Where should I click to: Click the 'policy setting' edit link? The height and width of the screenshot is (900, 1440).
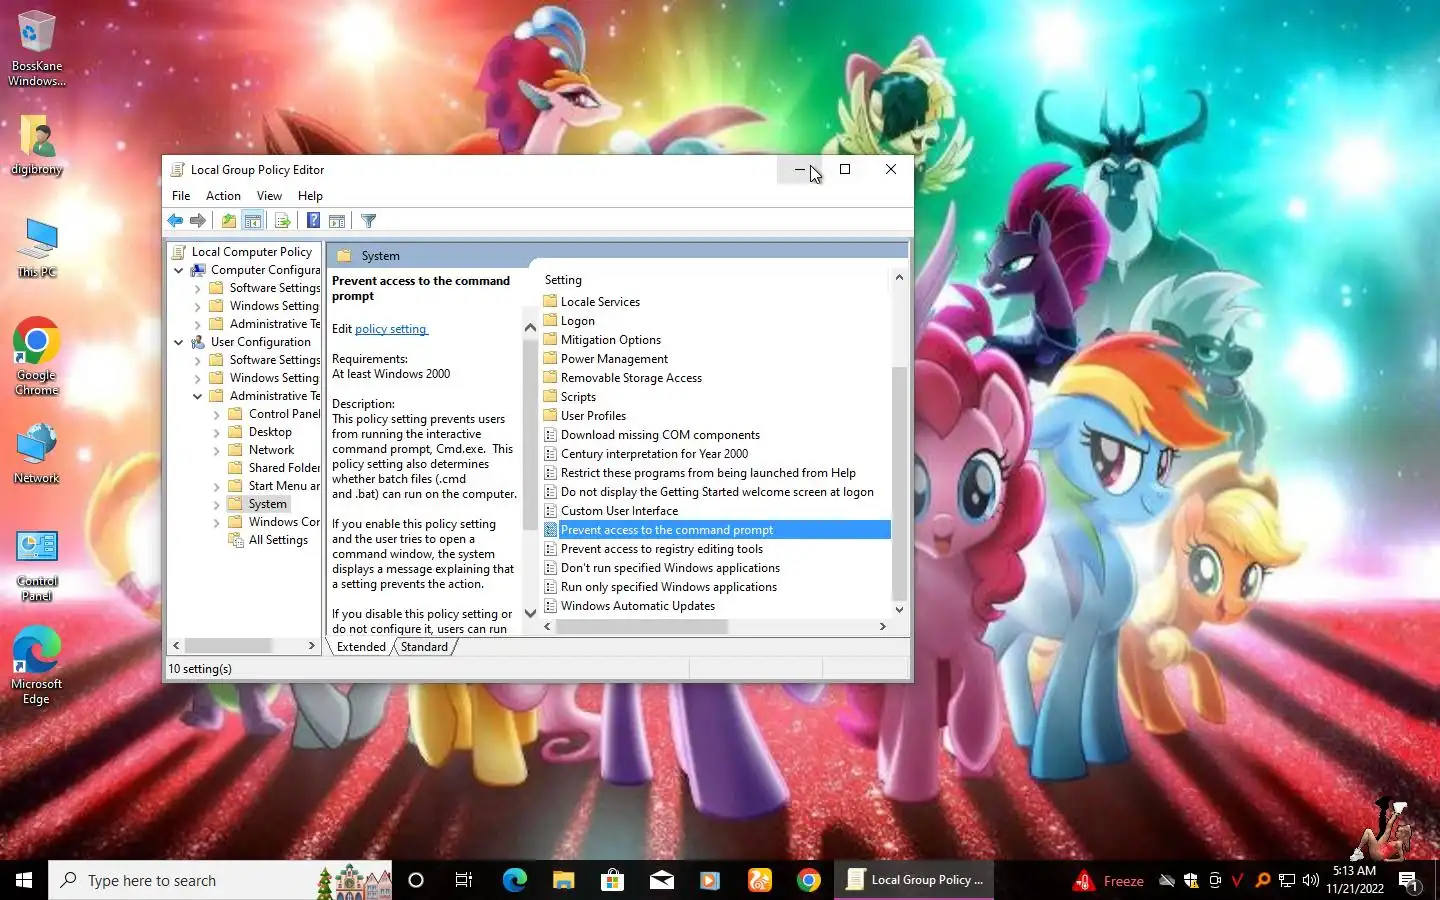[x=391, y=329]
